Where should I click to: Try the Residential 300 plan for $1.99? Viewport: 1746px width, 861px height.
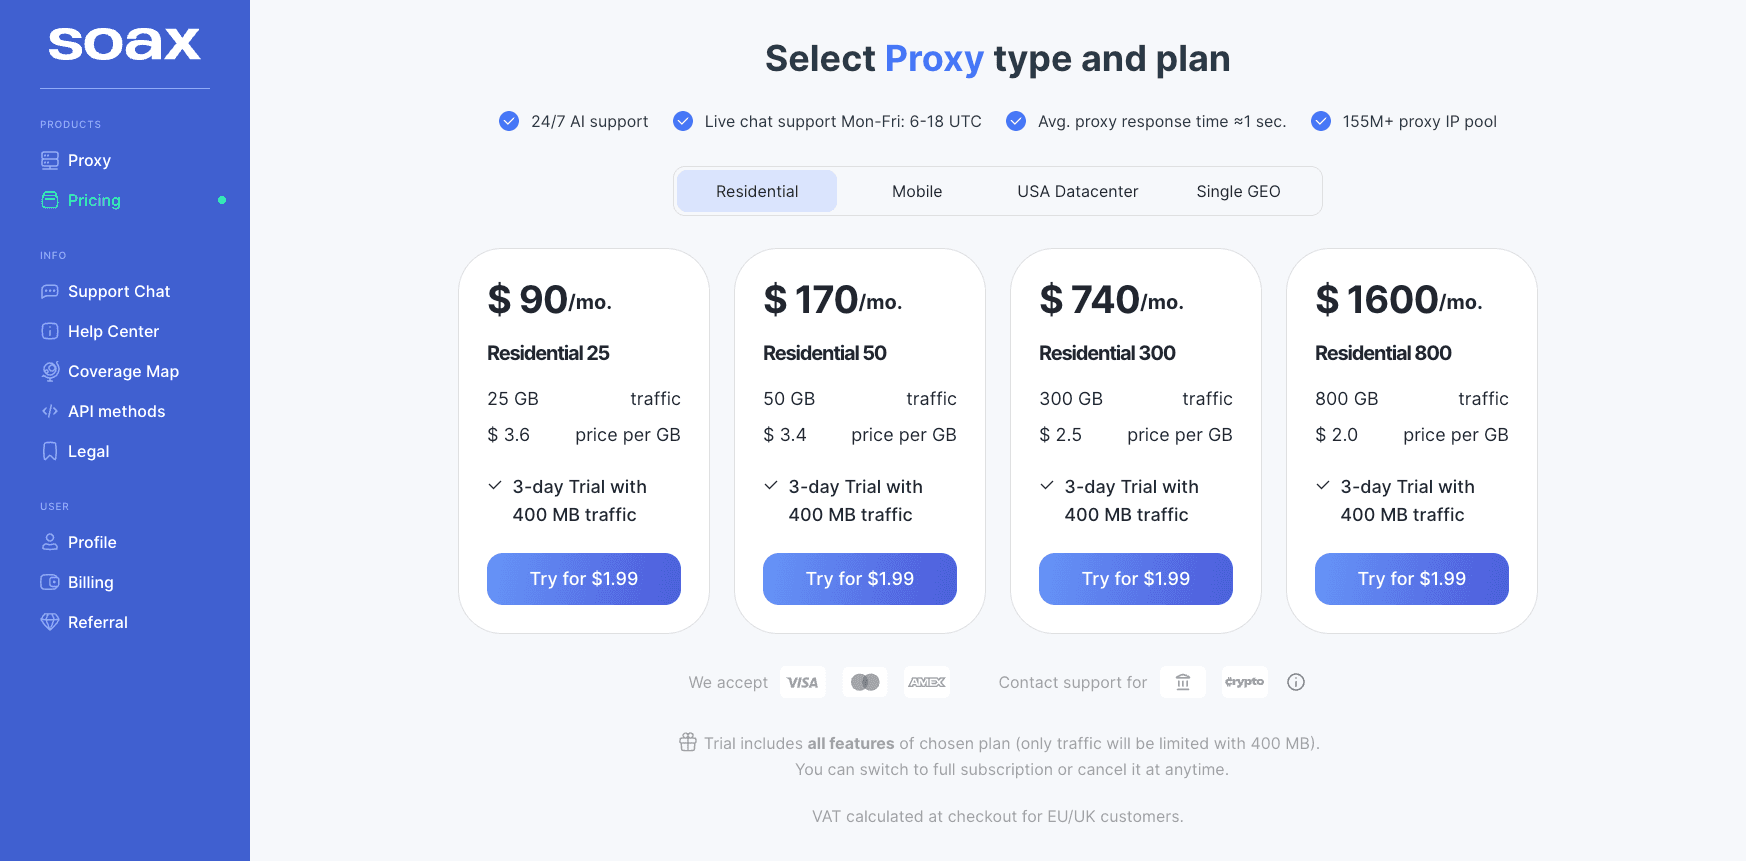click(1136, 579)
